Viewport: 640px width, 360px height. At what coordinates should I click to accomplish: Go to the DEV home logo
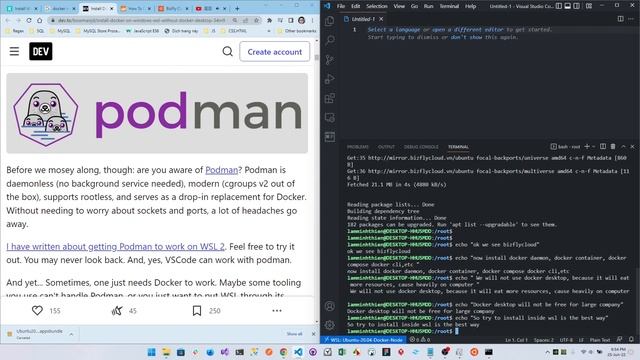[x=41, y=51]
